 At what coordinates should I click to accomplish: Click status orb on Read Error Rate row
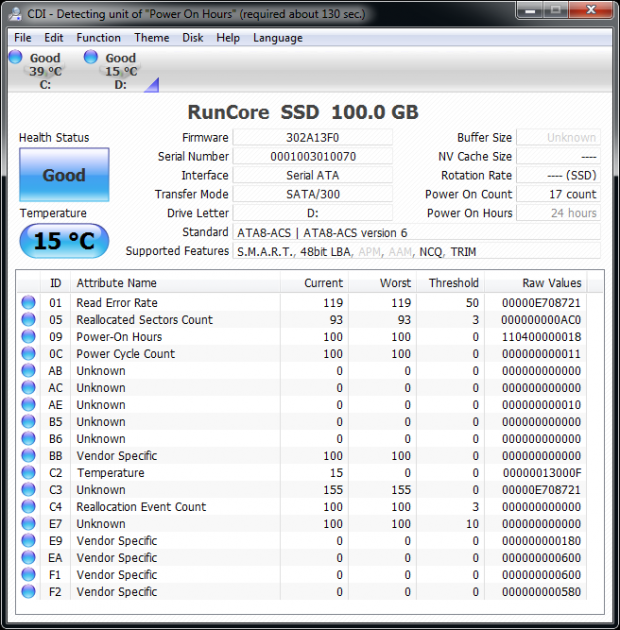pyautogui.click(x=29, y=302)
